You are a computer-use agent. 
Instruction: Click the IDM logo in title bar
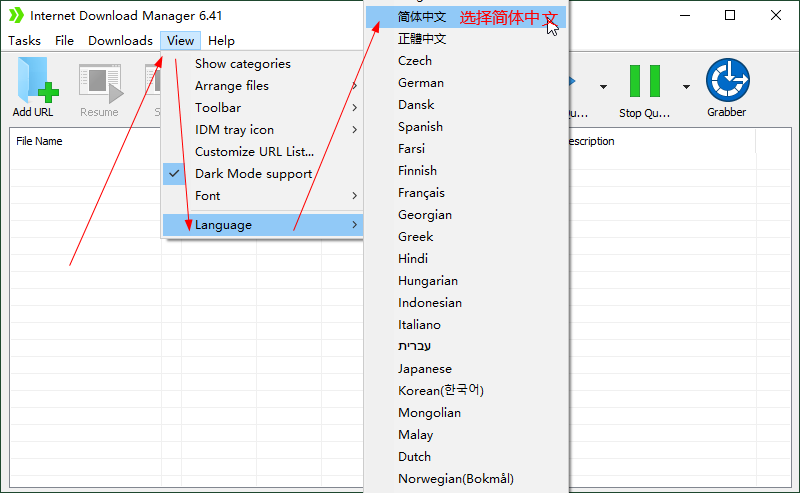pyautogui.click(x=16, y=15)
